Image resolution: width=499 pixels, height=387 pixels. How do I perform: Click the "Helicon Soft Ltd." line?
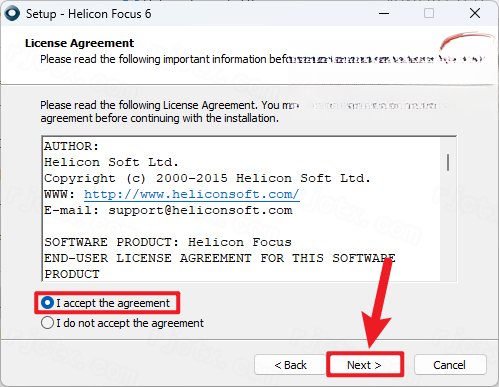click(111, 162)
